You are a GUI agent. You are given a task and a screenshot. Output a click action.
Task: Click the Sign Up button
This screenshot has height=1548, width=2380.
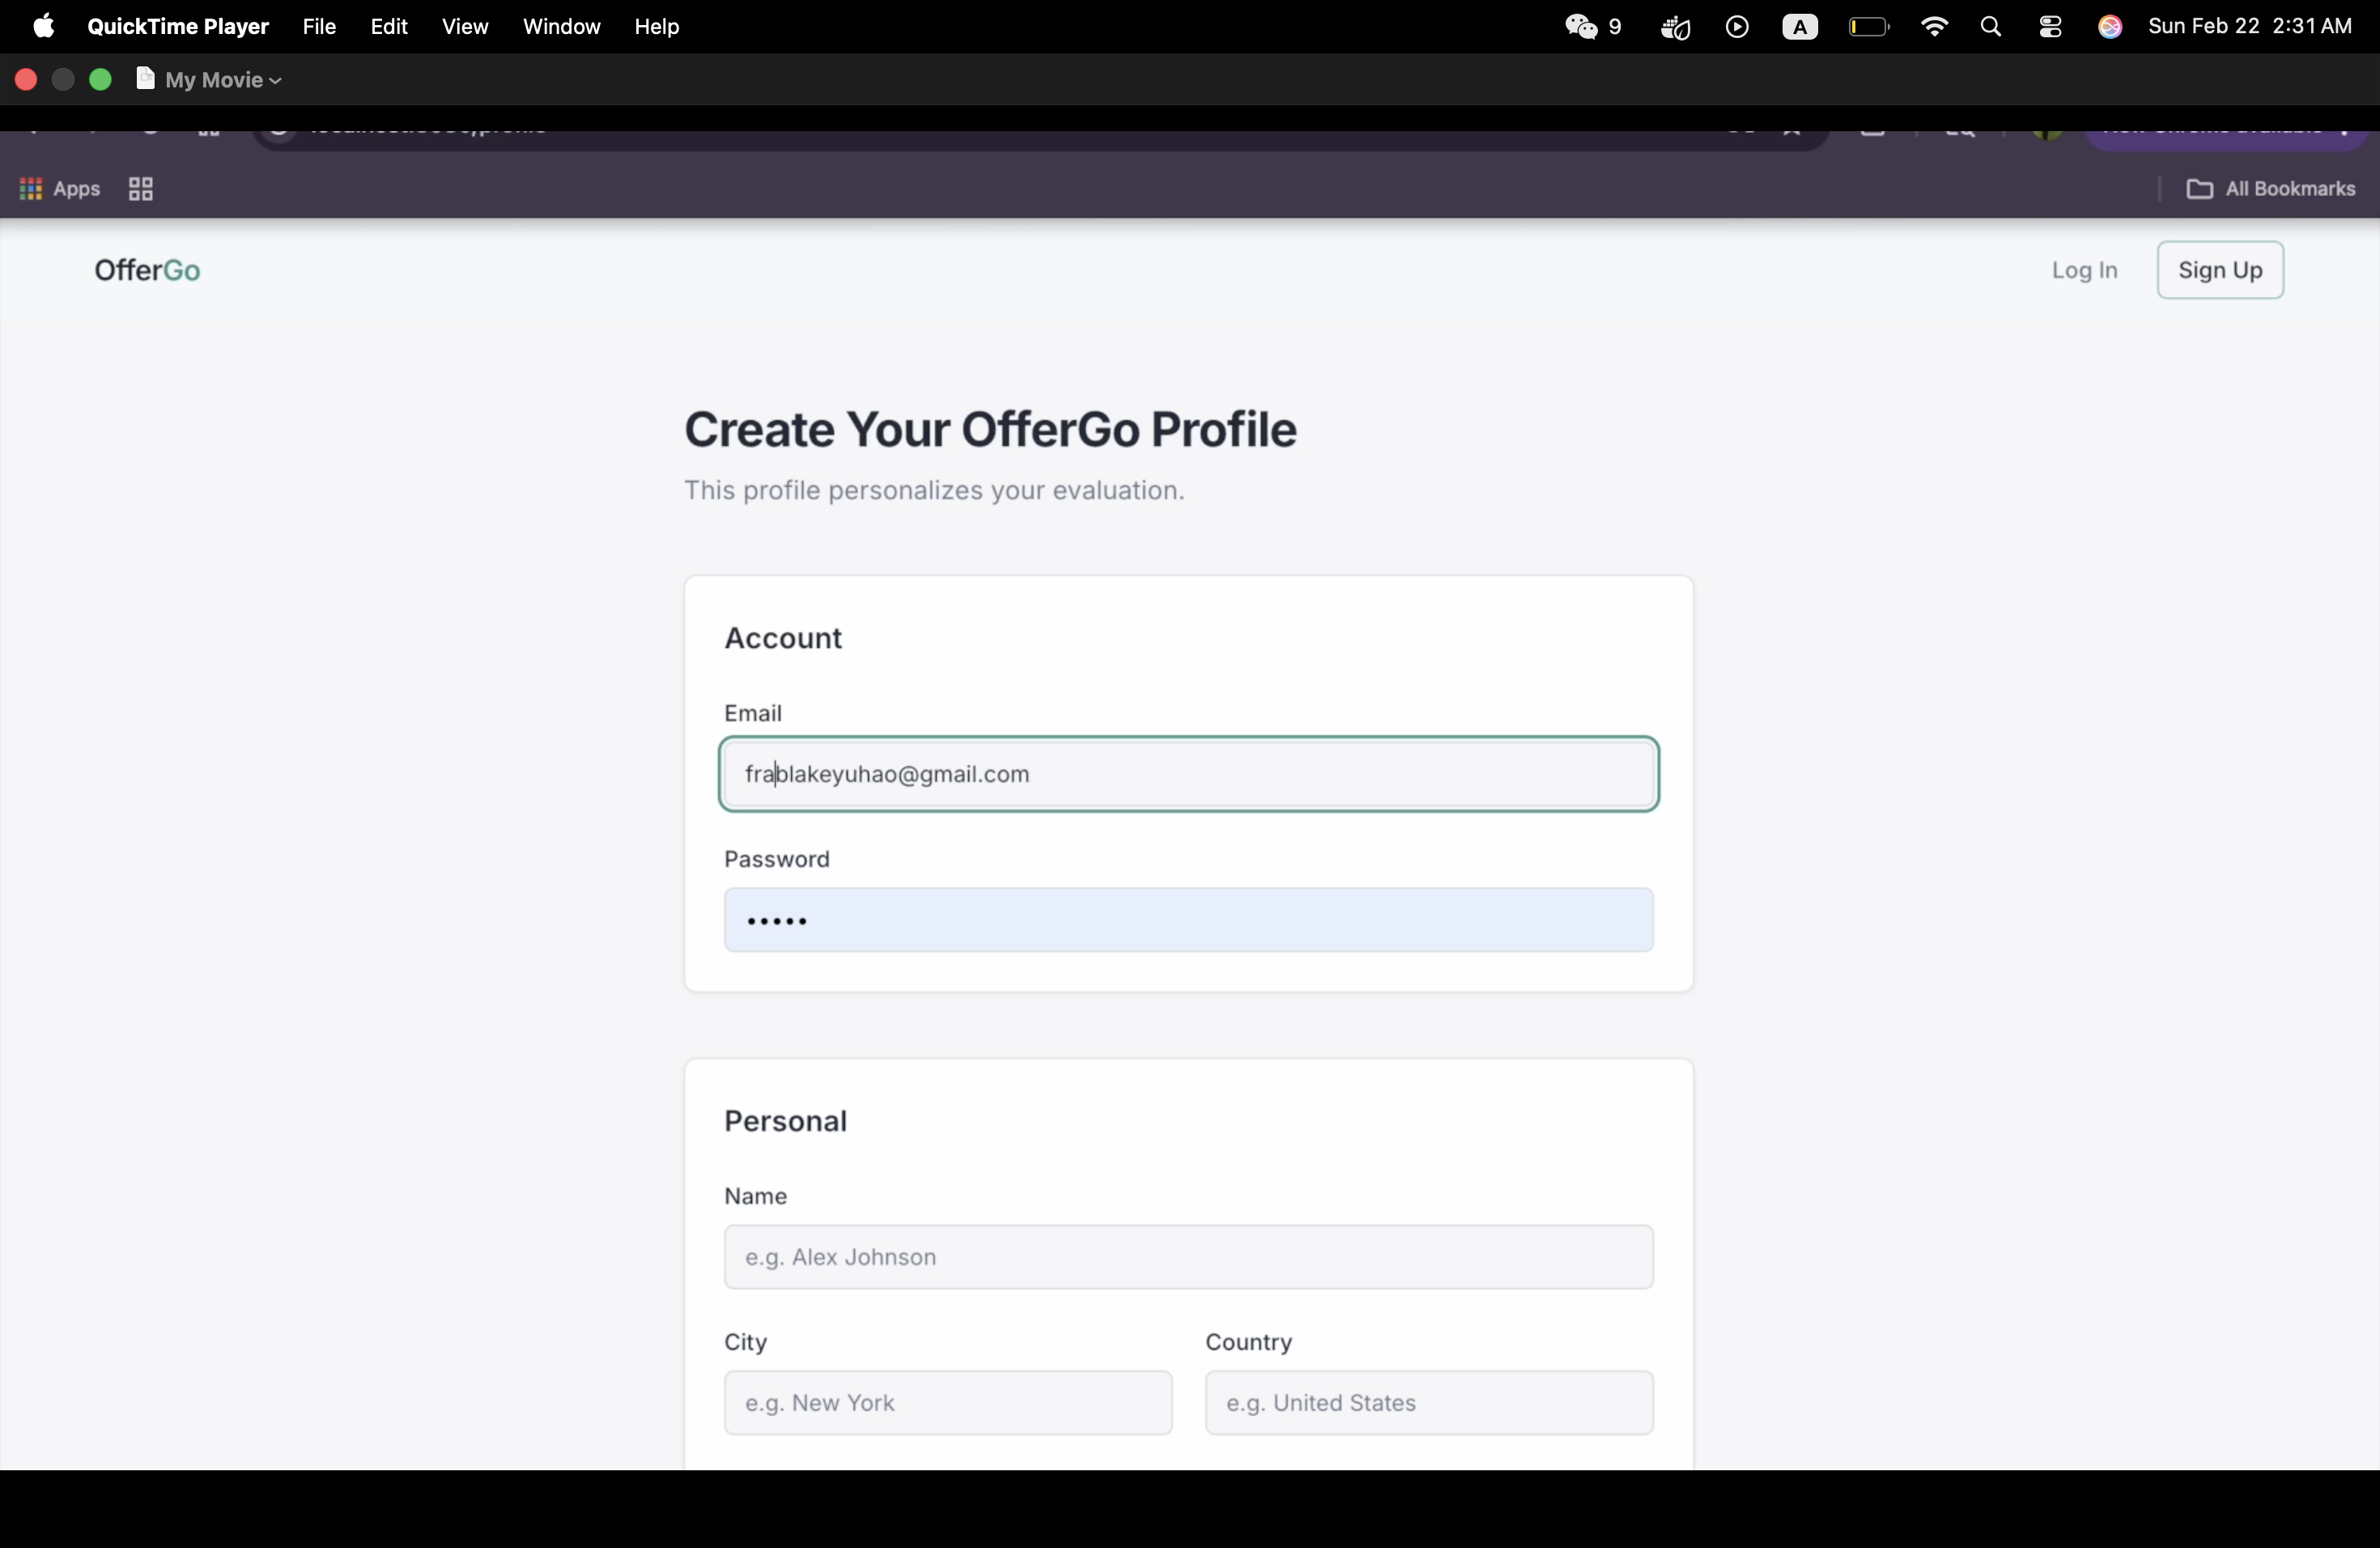[2219, 270]
